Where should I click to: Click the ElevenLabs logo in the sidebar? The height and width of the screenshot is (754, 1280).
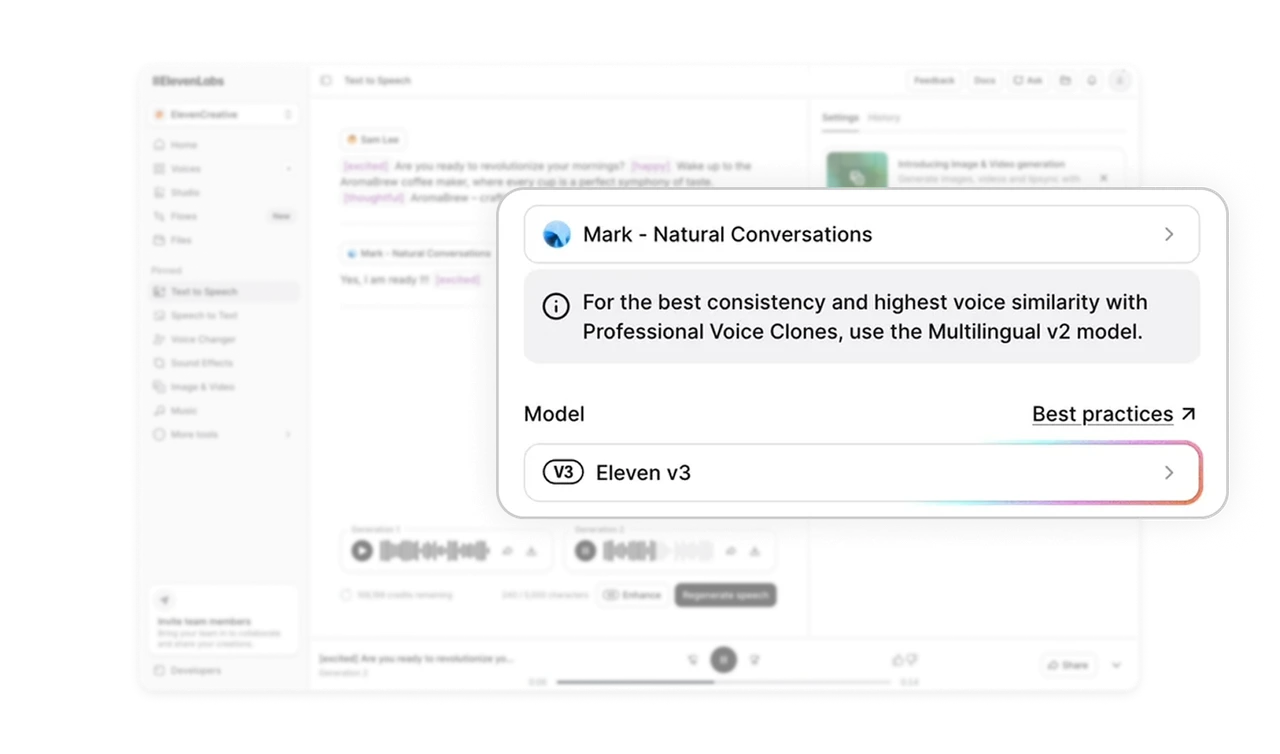click(x=188, y=81)
